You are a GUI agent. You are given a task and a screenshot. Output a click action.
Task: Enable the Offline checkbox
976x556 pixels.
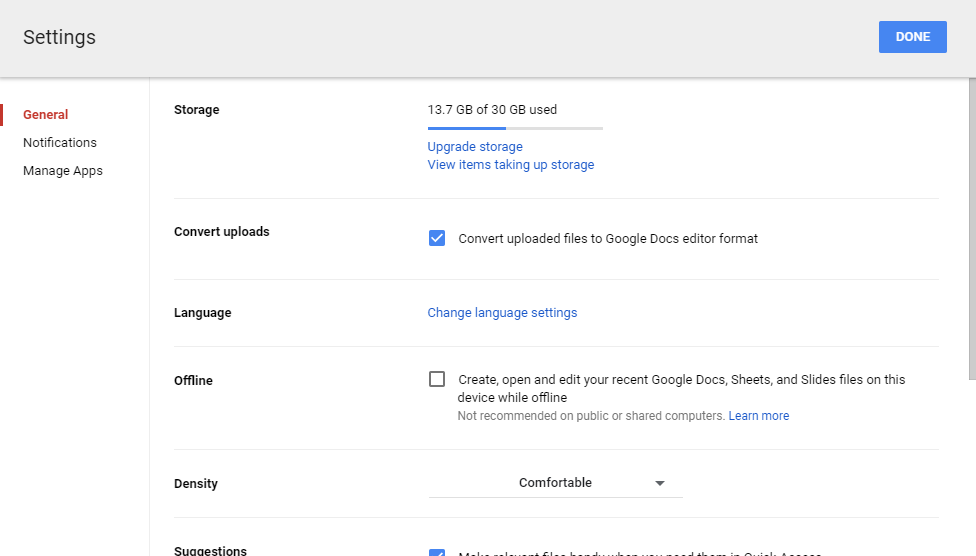point(437,379)
